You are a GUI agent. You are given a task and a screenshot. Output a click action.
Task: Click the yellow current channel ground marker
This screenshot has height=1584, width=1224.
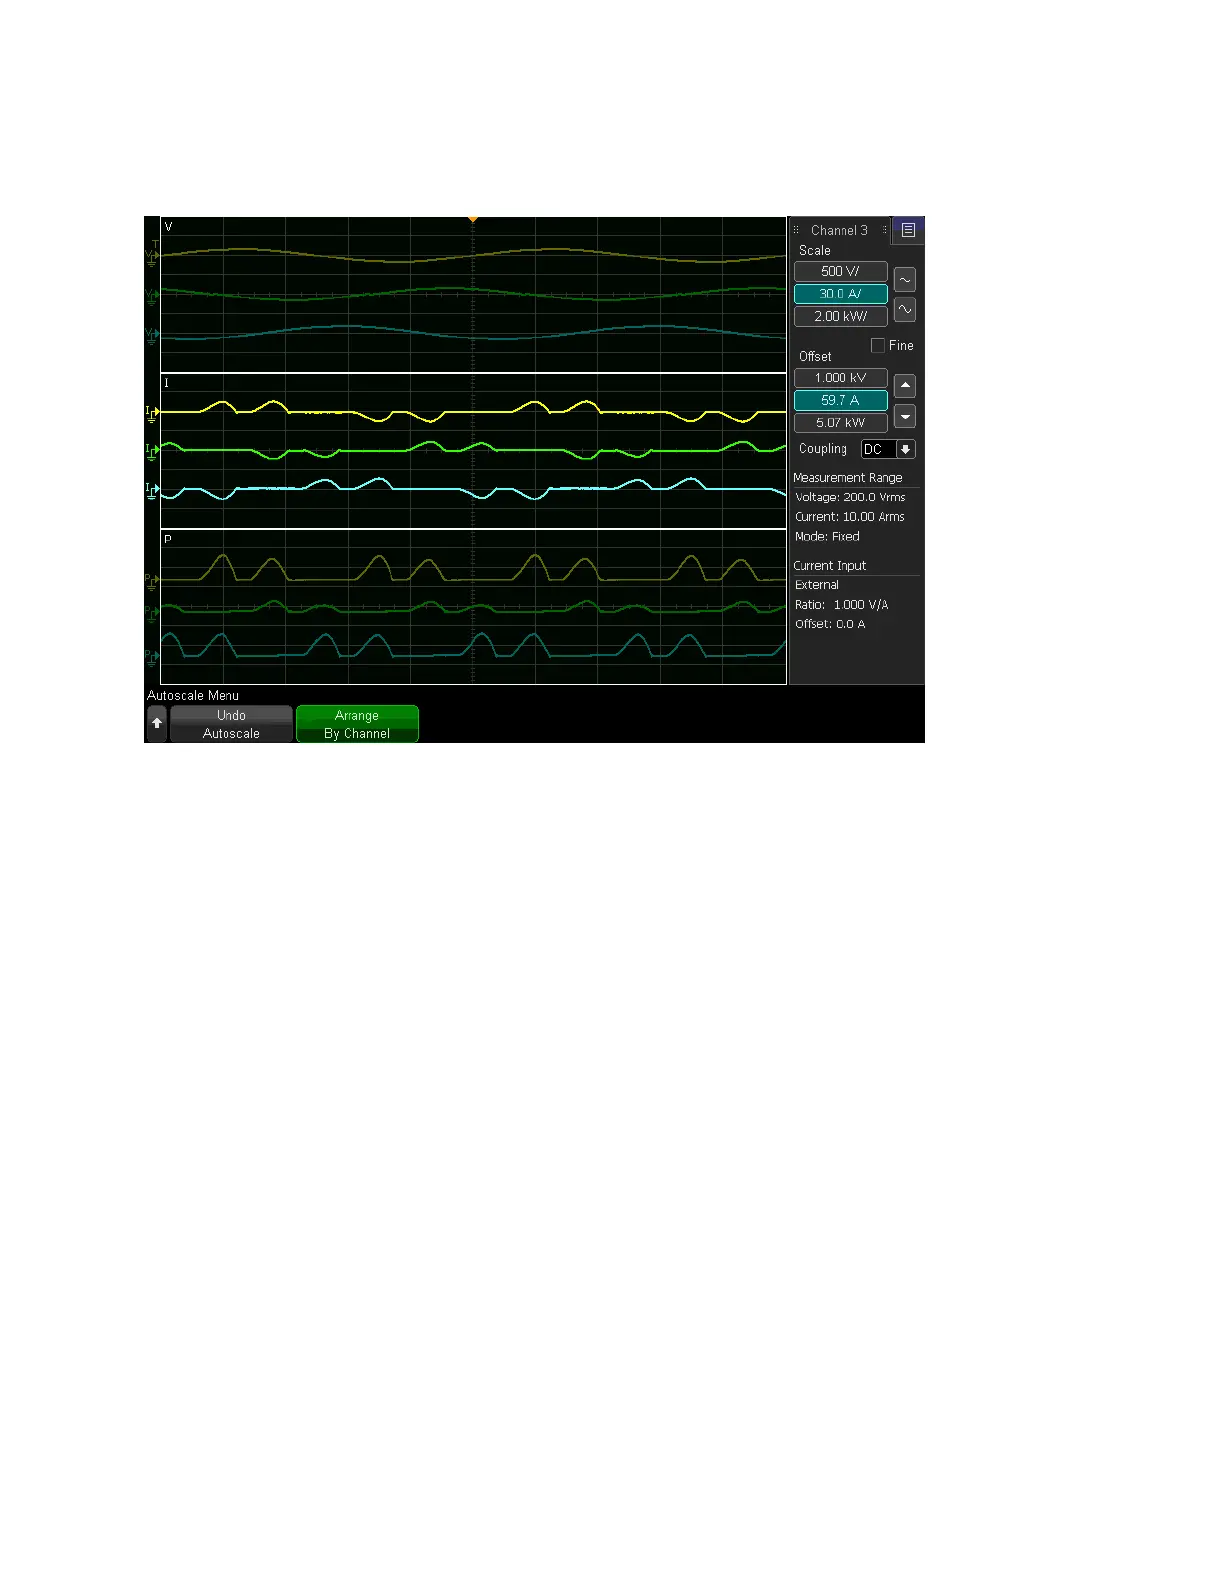152,412
